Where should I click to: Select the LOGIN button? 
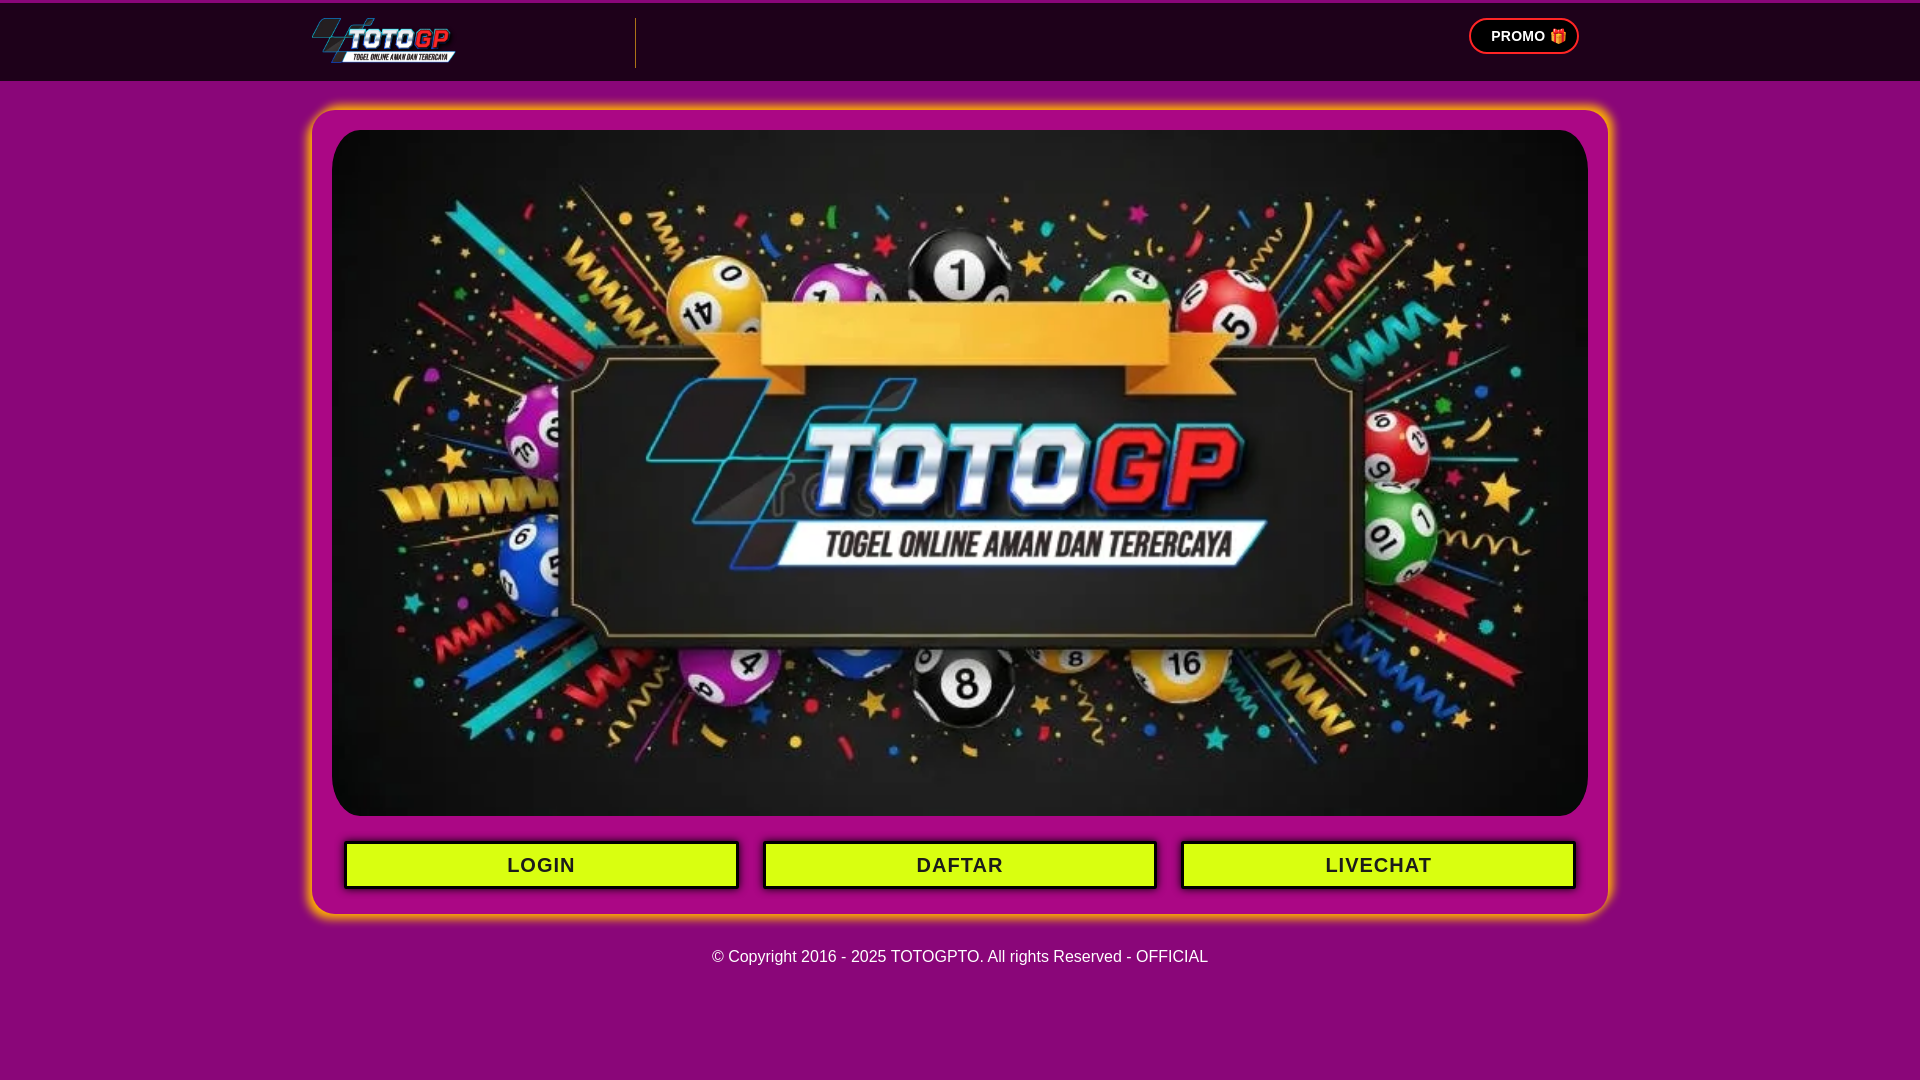541,865
